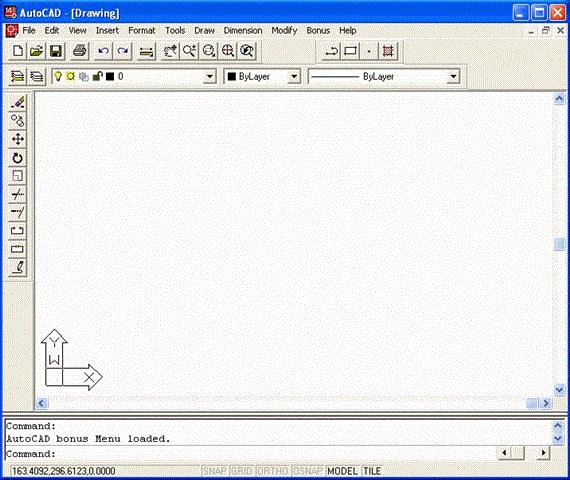Click the Match Properties toolbar icon

(x=146, y=51)
